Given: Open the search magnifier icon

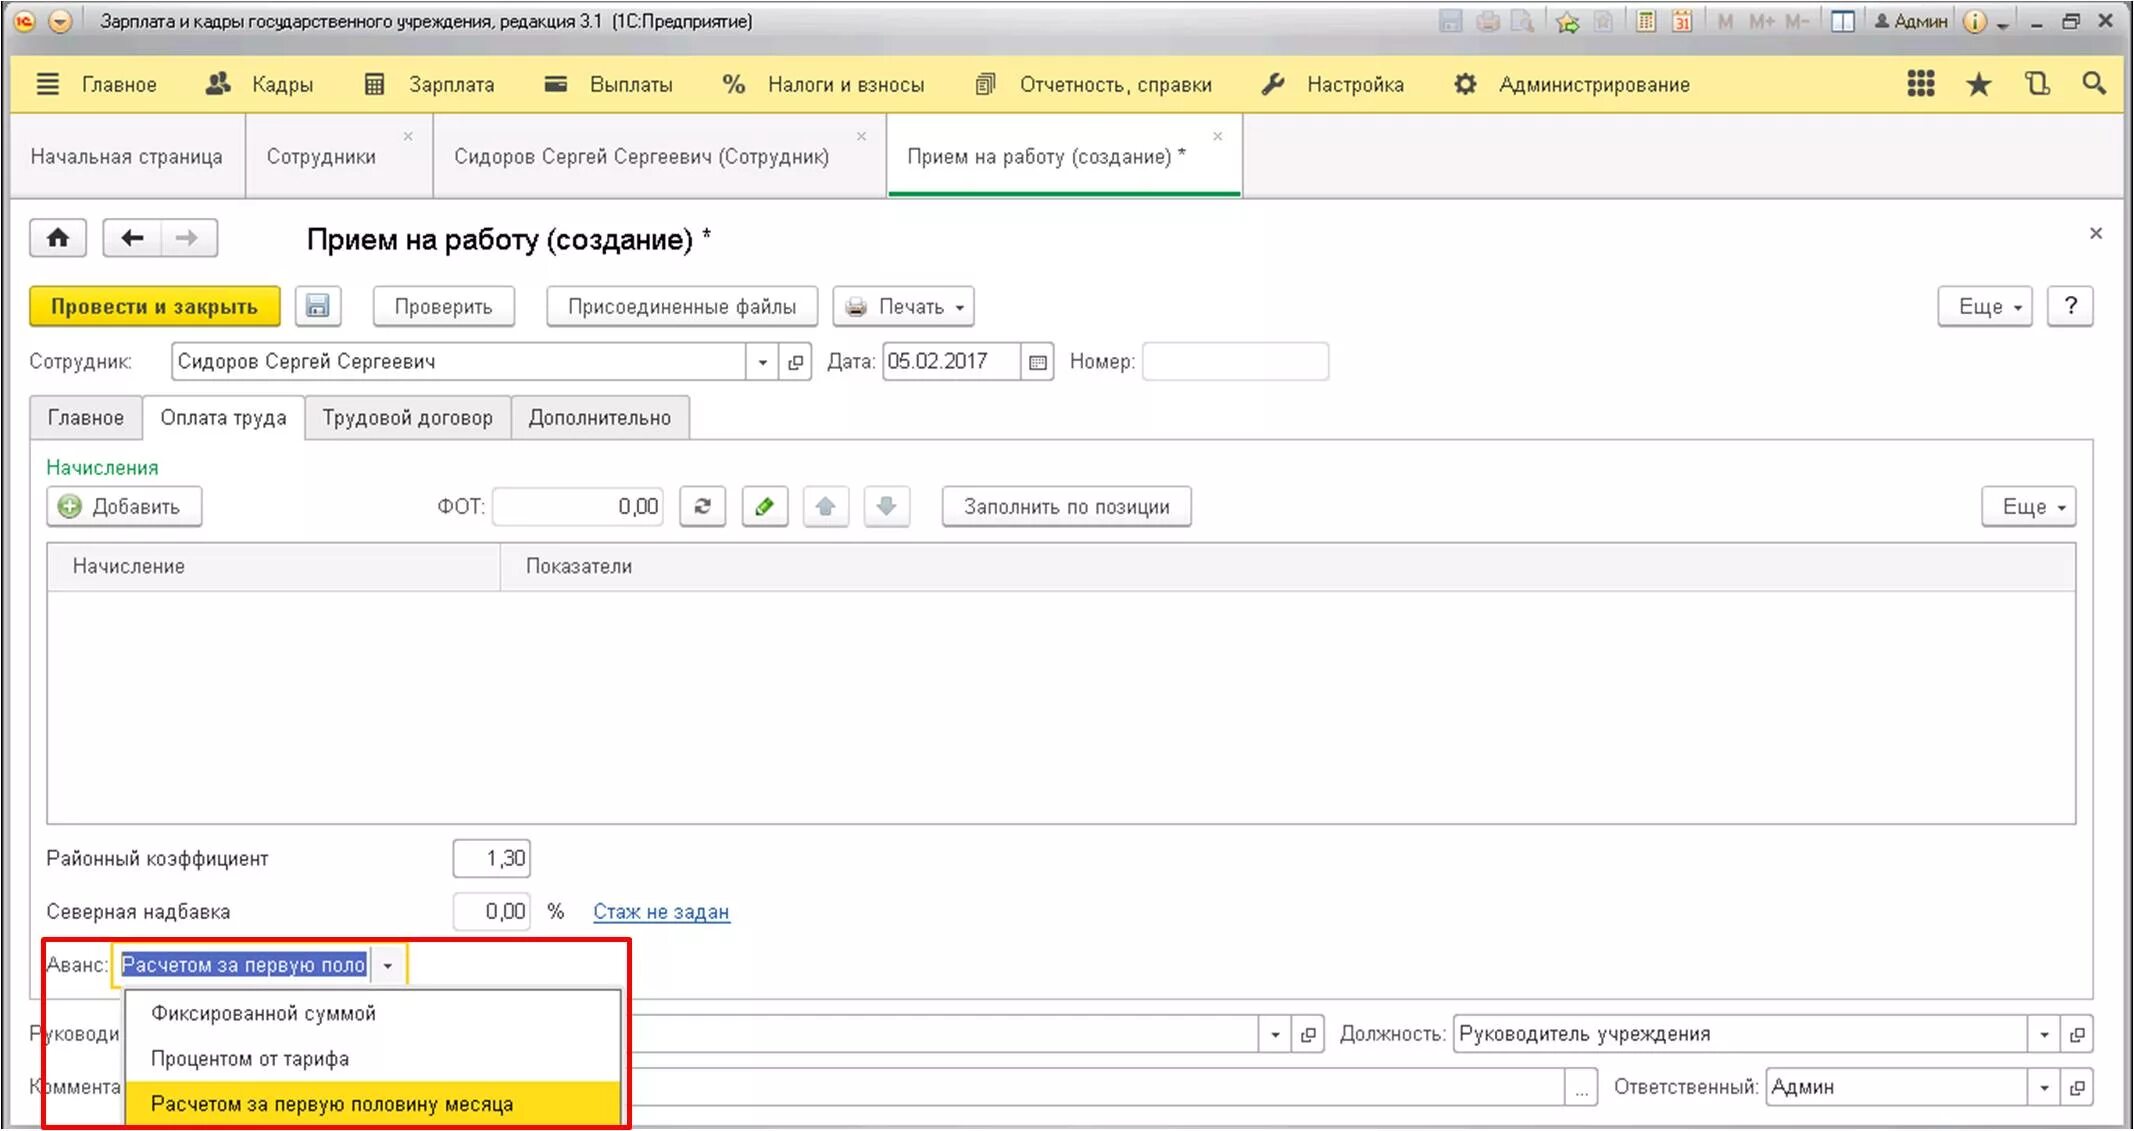Looking at the screenshot, I should tap(2094, 84).
